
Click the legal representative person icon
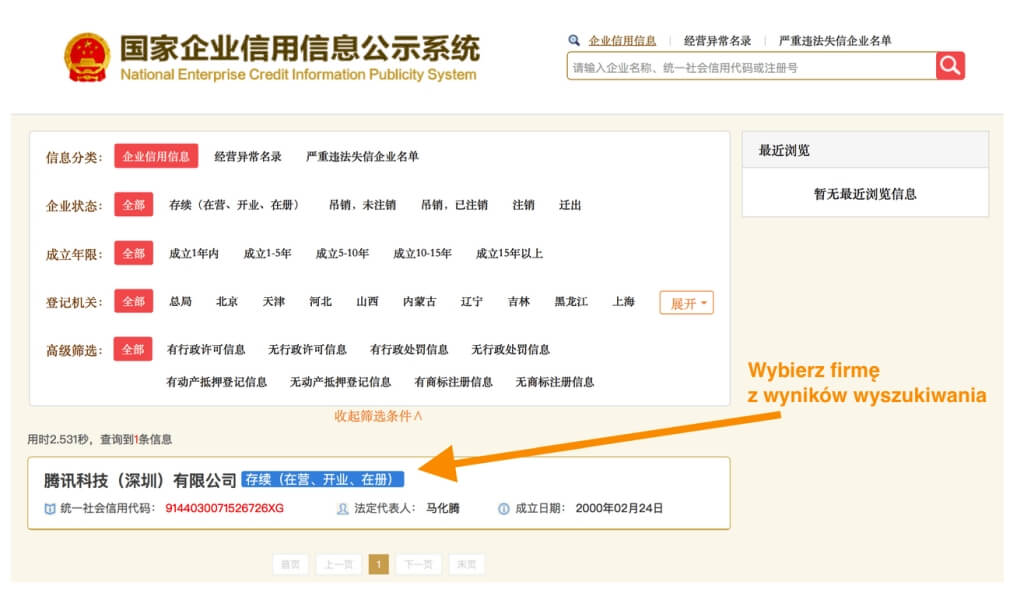(x=342, y=509)
